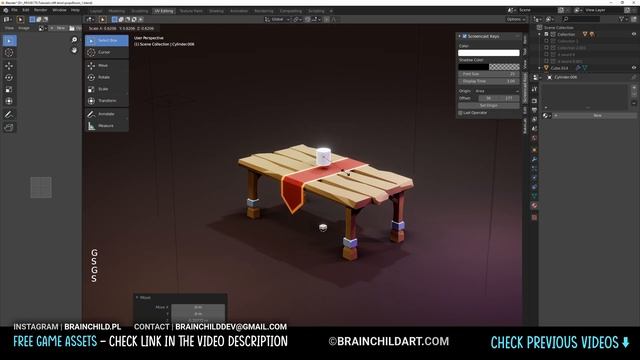Open the Global transform orientation dropdown

click(x=277, y=19)
